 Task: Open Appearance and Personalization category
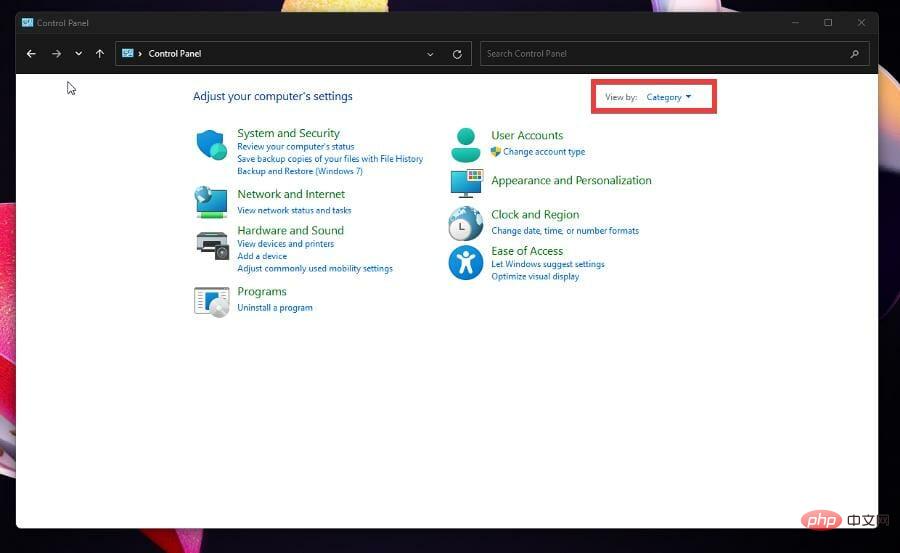571,180
